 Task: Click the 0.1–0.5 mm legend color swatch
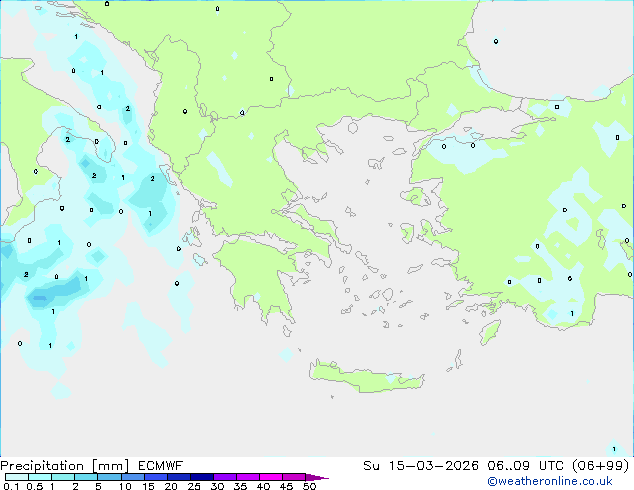[x=17, y=477]
